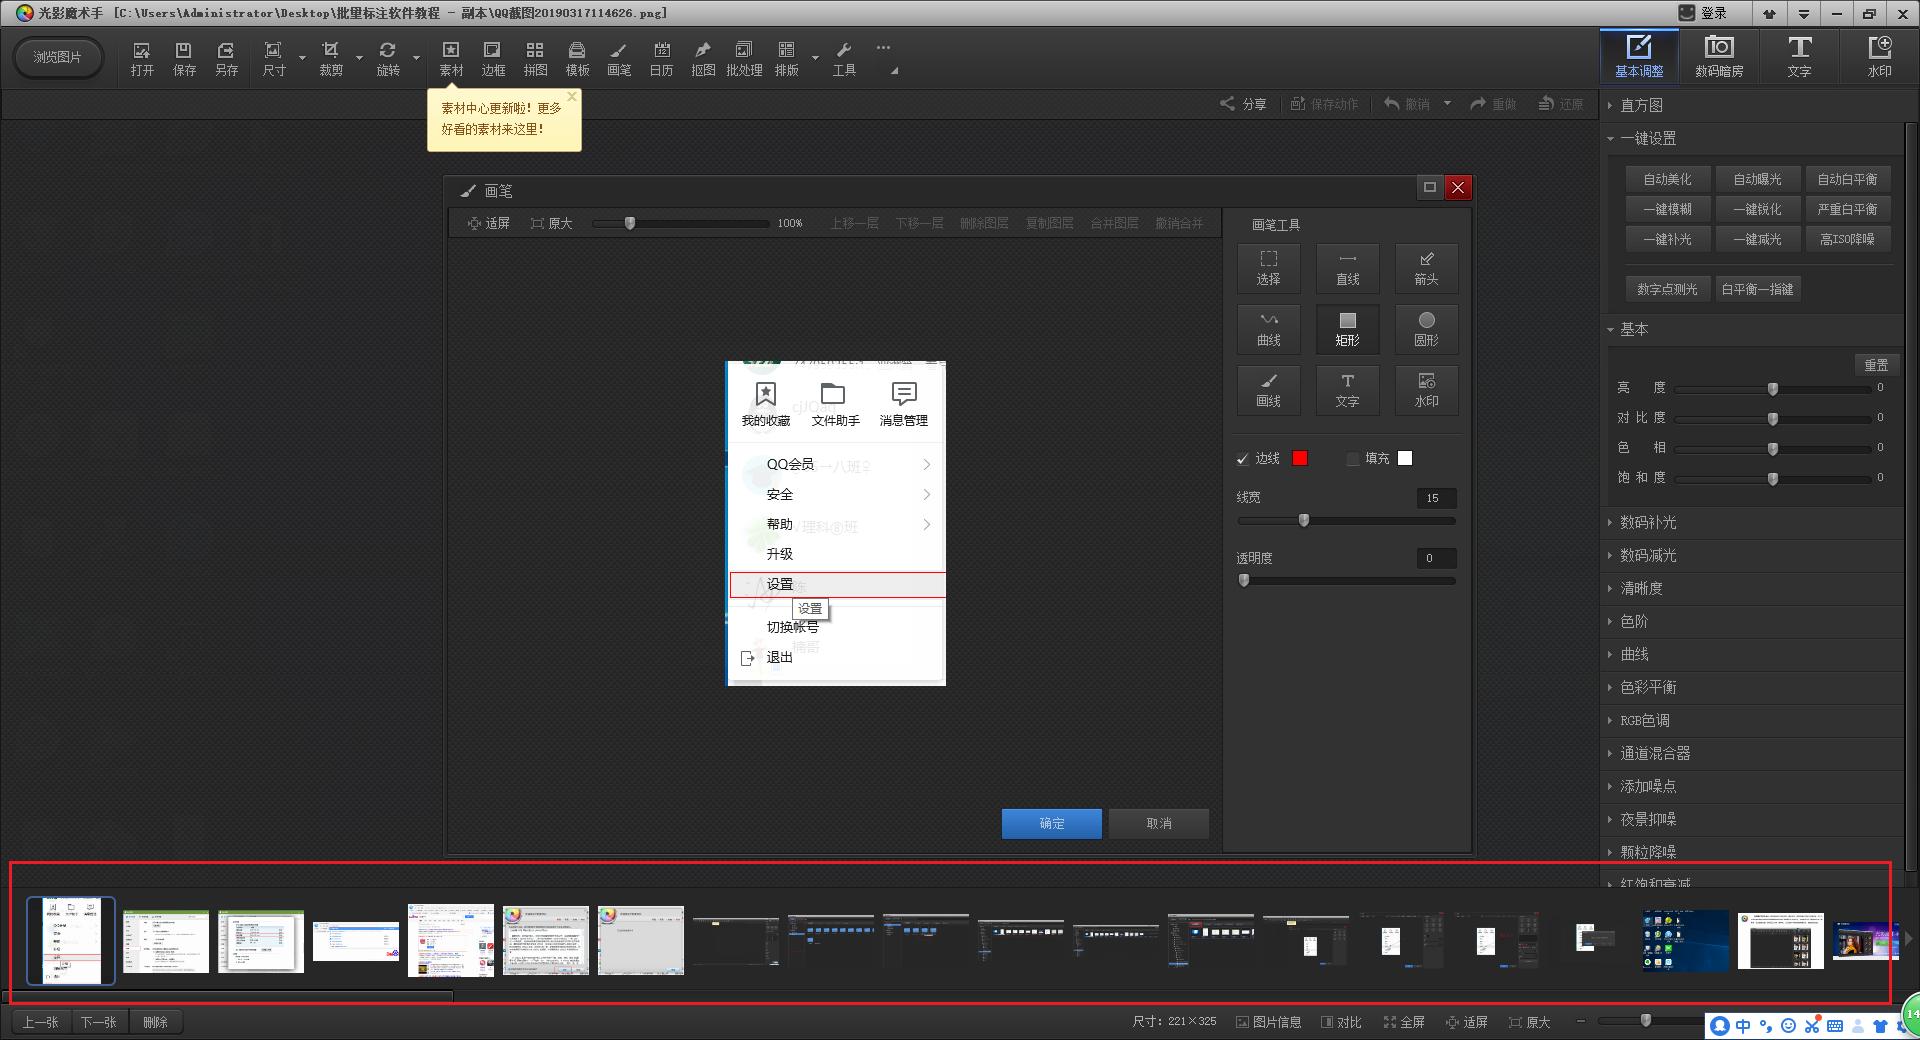Select the Windows desktop thumbnail in filmstrip
Image resolution: width=1920 pixels, height=1040 pixels.
point(1685,941)
